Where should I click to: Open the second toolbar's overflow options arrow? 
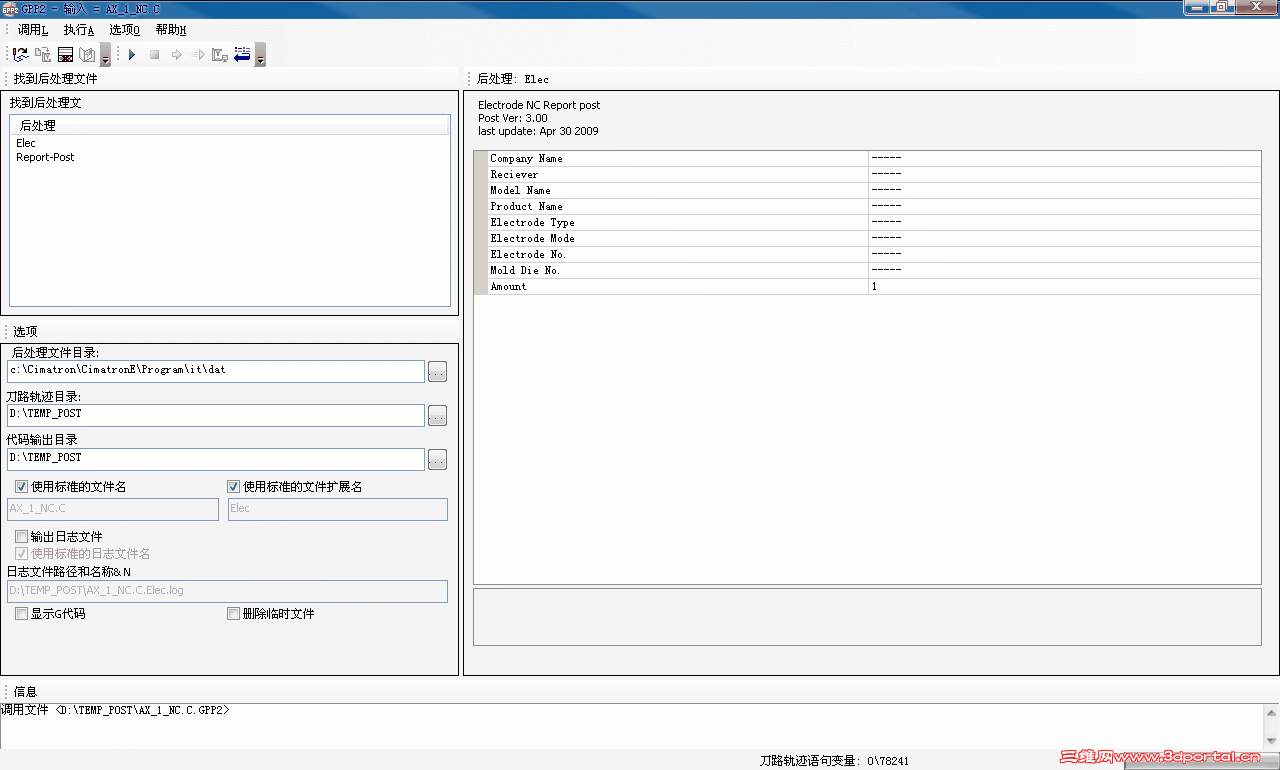(260, 55)
